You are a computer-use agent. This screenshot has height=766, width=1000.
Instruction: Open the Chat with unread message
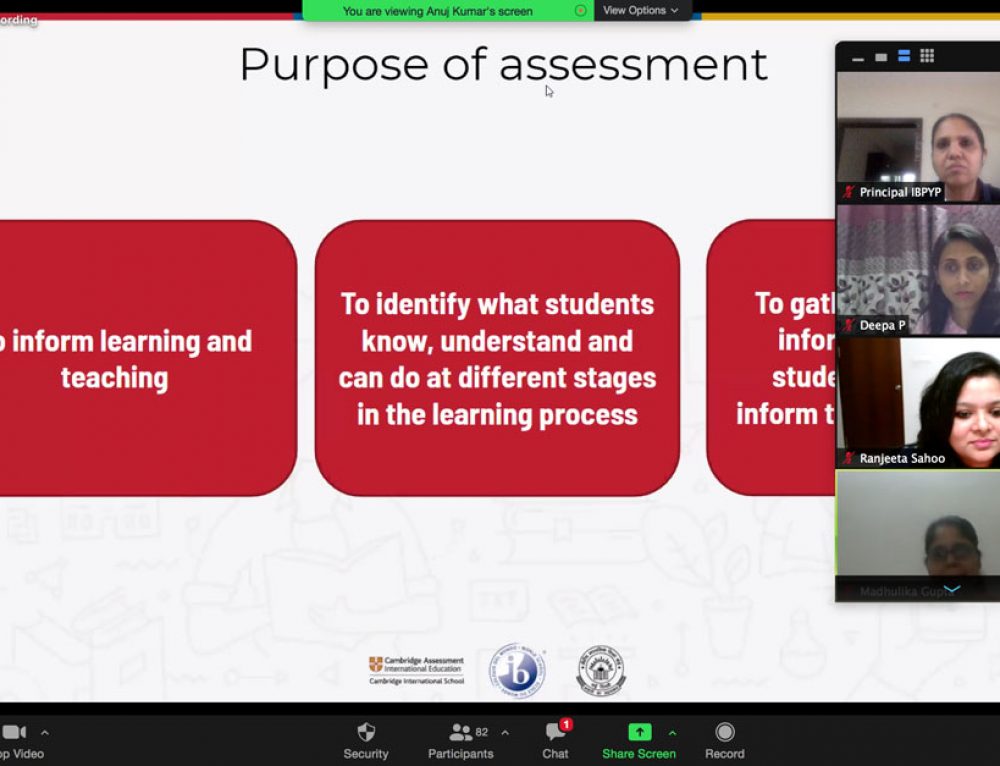coord(556,740)
